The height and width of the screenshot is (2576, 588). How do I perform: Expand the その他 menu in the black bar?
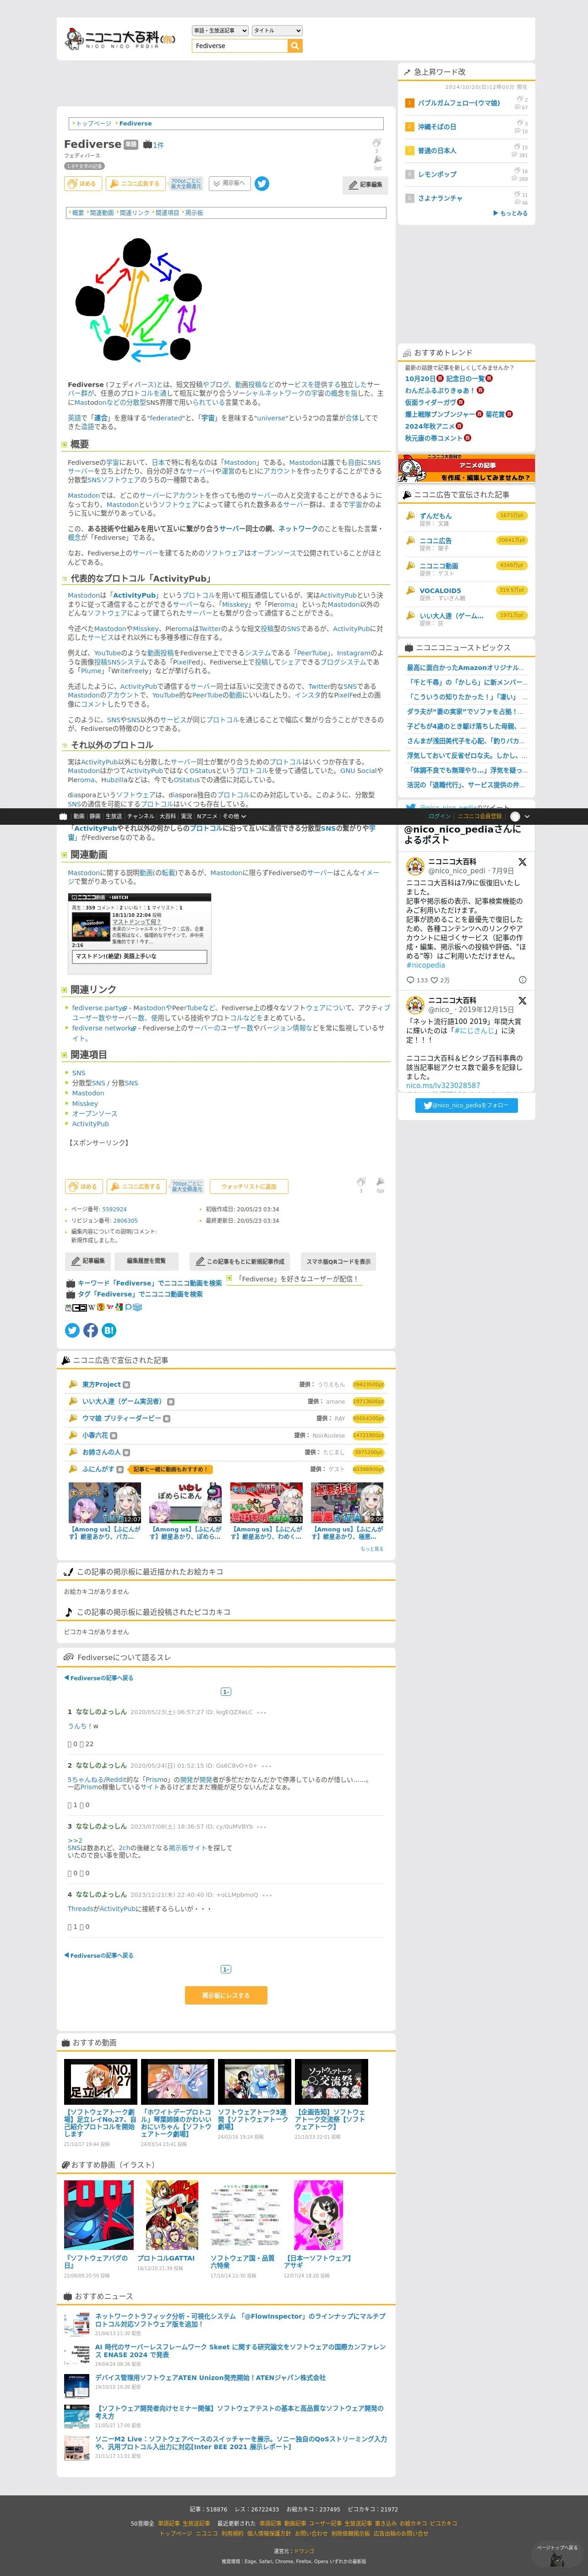(x=234, y=816)
